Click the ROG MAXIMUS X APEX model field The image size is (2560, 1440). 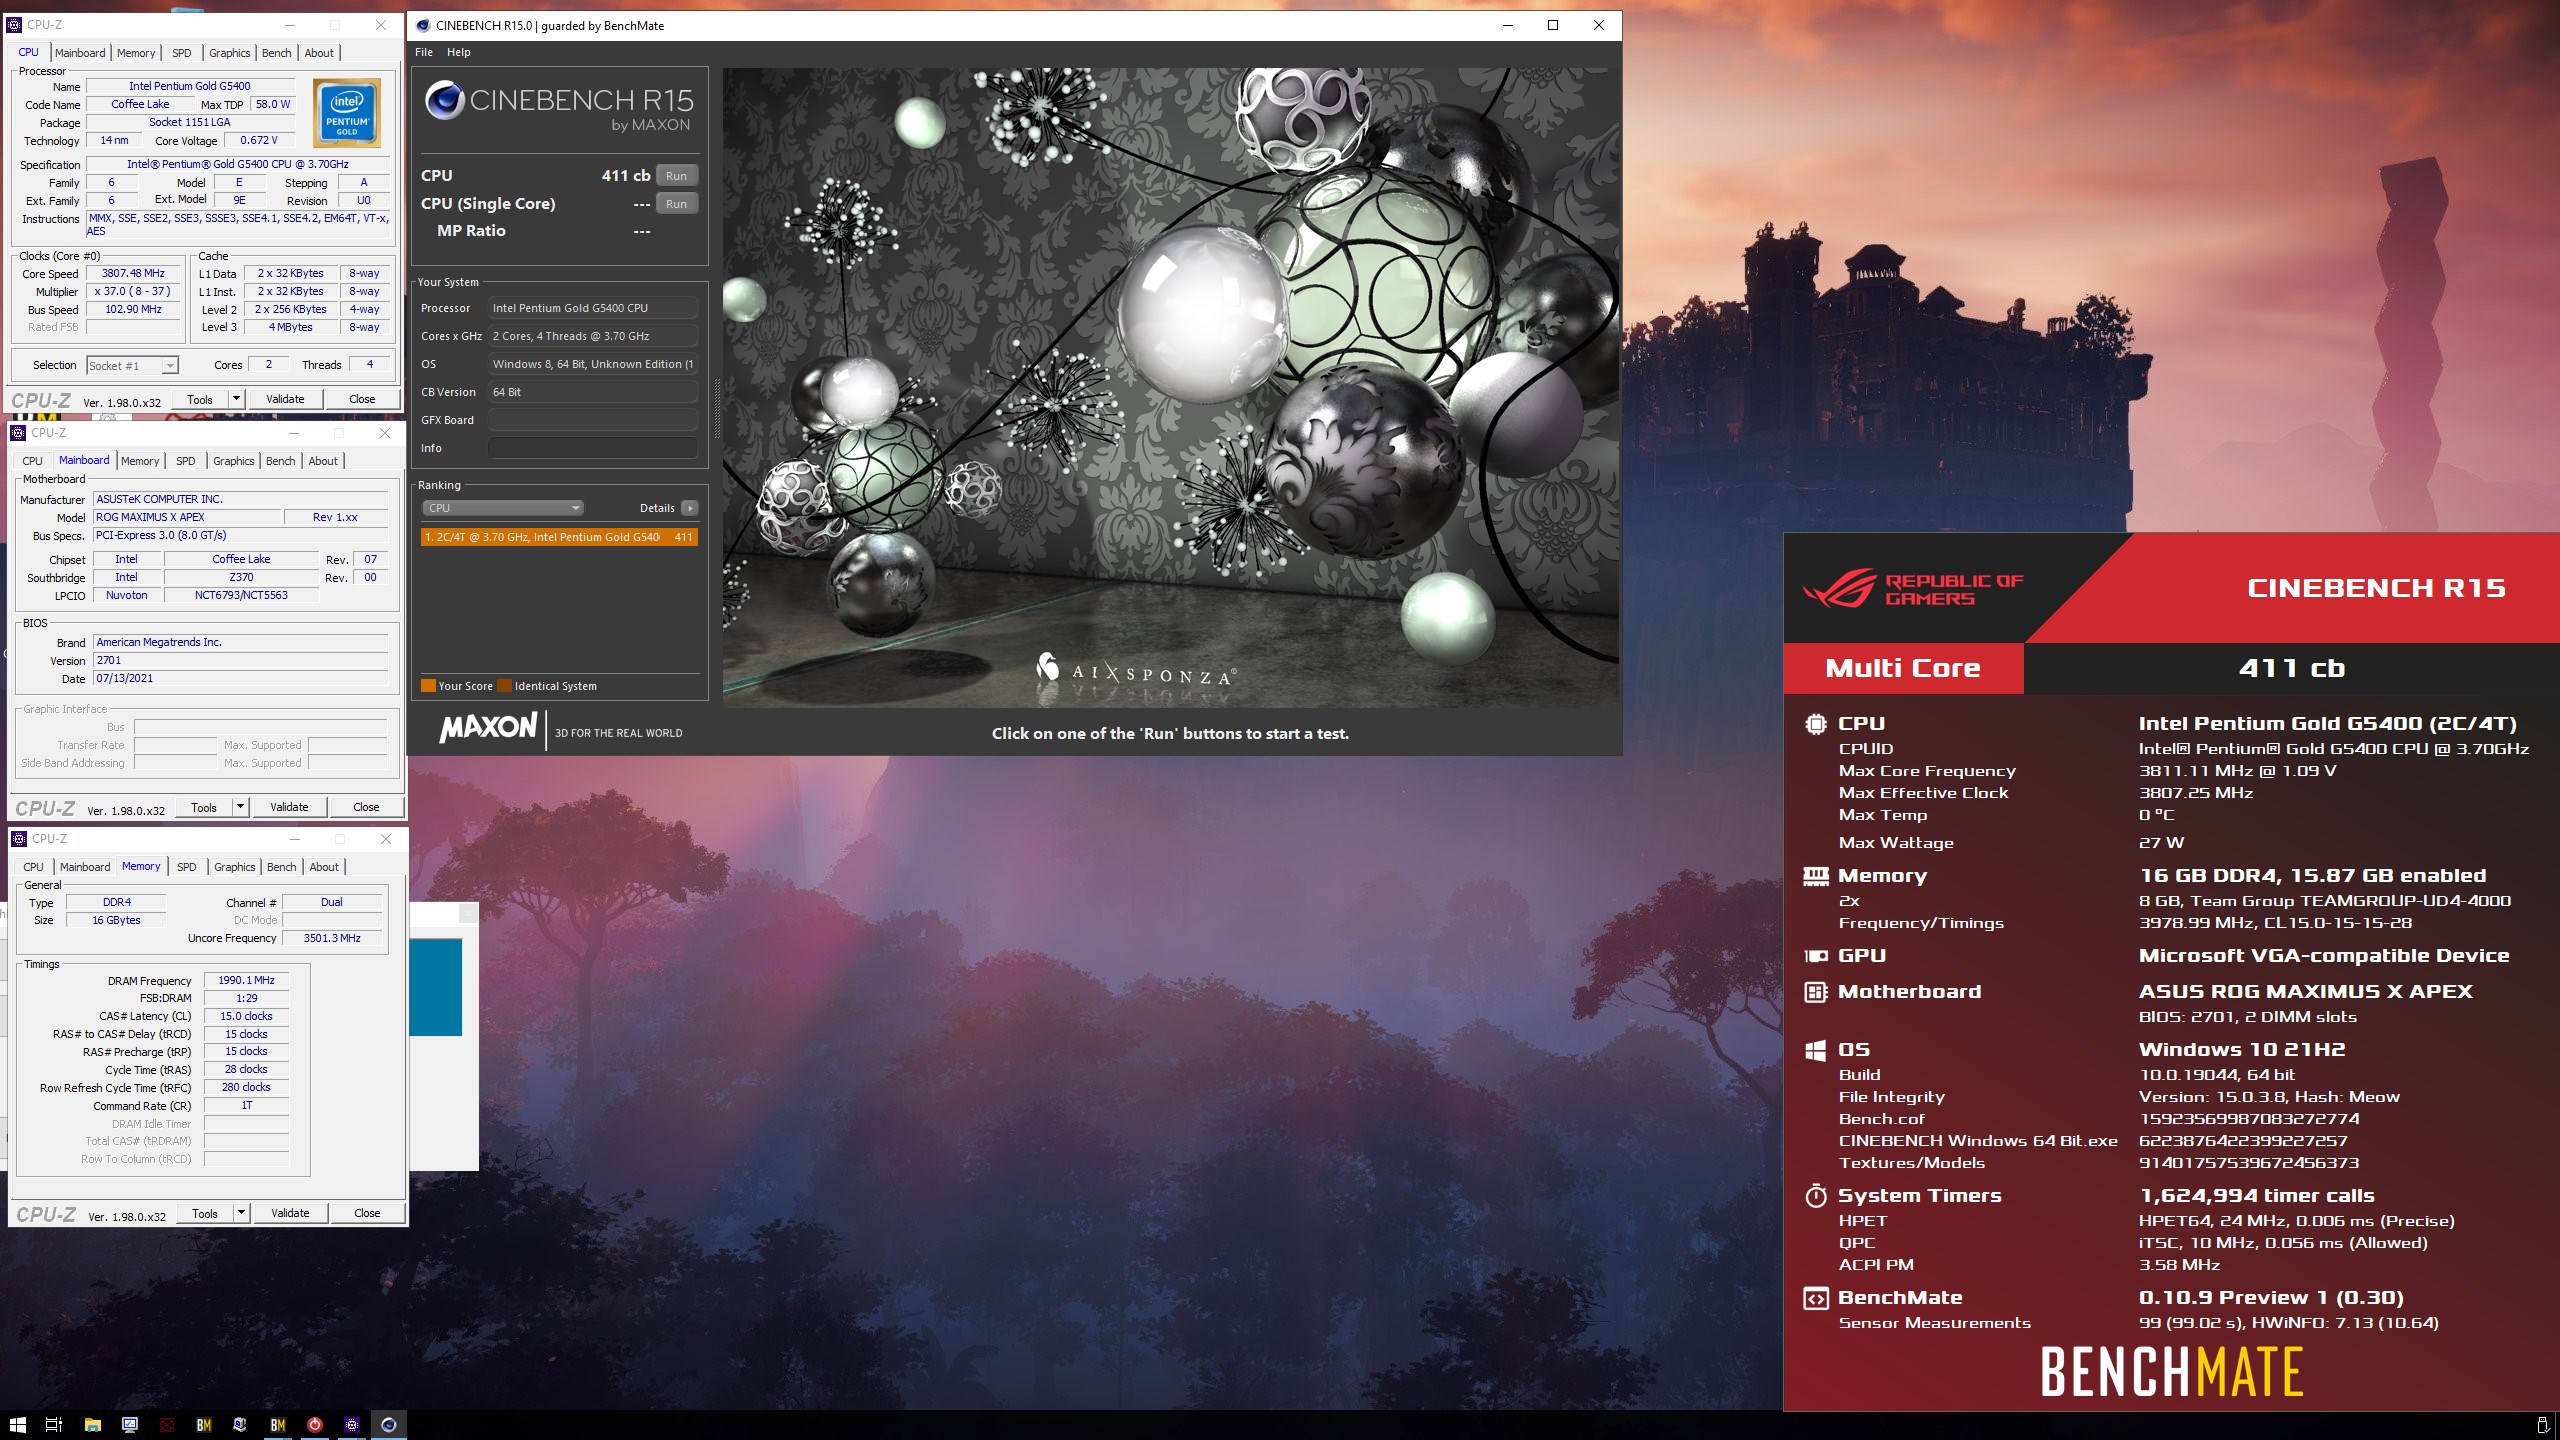187,517
